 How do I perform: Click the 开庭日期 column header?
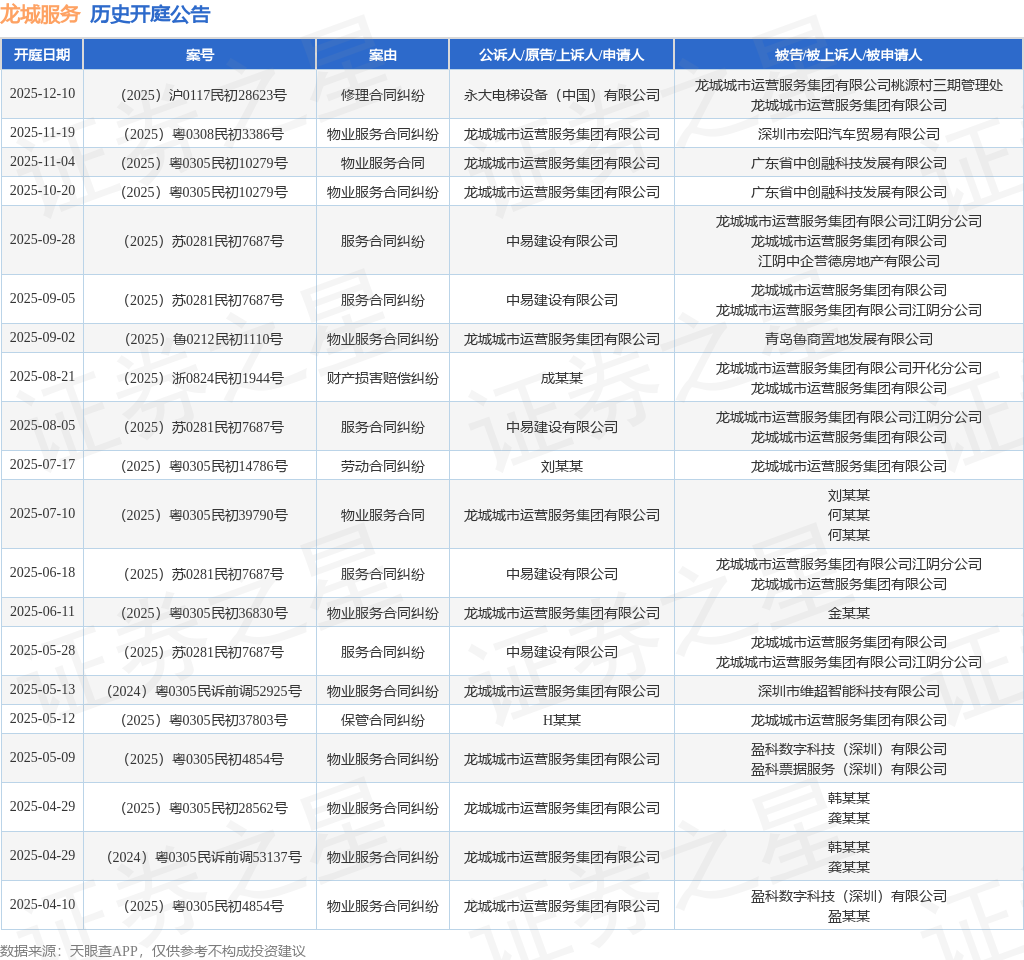pyautogui.click(x=42, y=55)
